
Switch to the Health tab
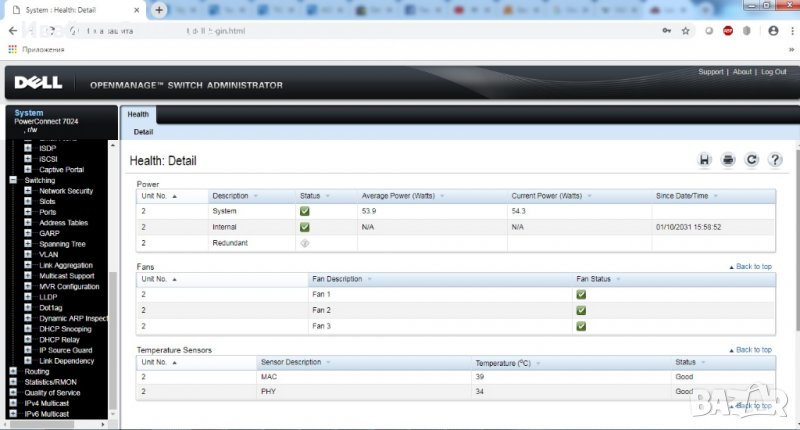138,114
